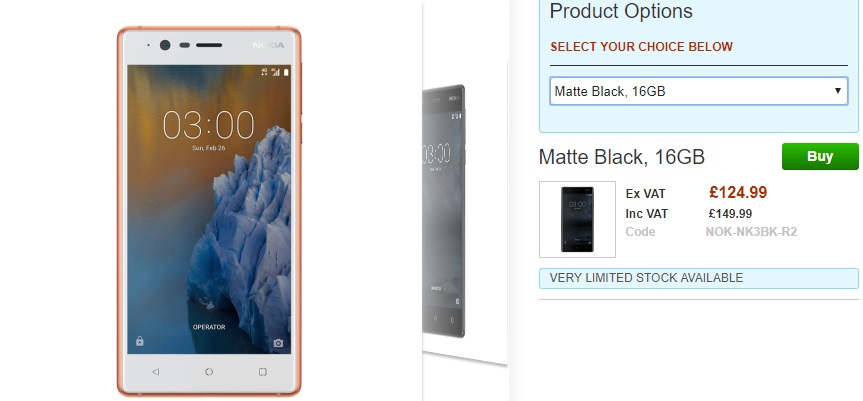Viewport: 863px width, 401px height.
Task: Click the NOKIA logo on the copper phone
Action: [269, 45]
